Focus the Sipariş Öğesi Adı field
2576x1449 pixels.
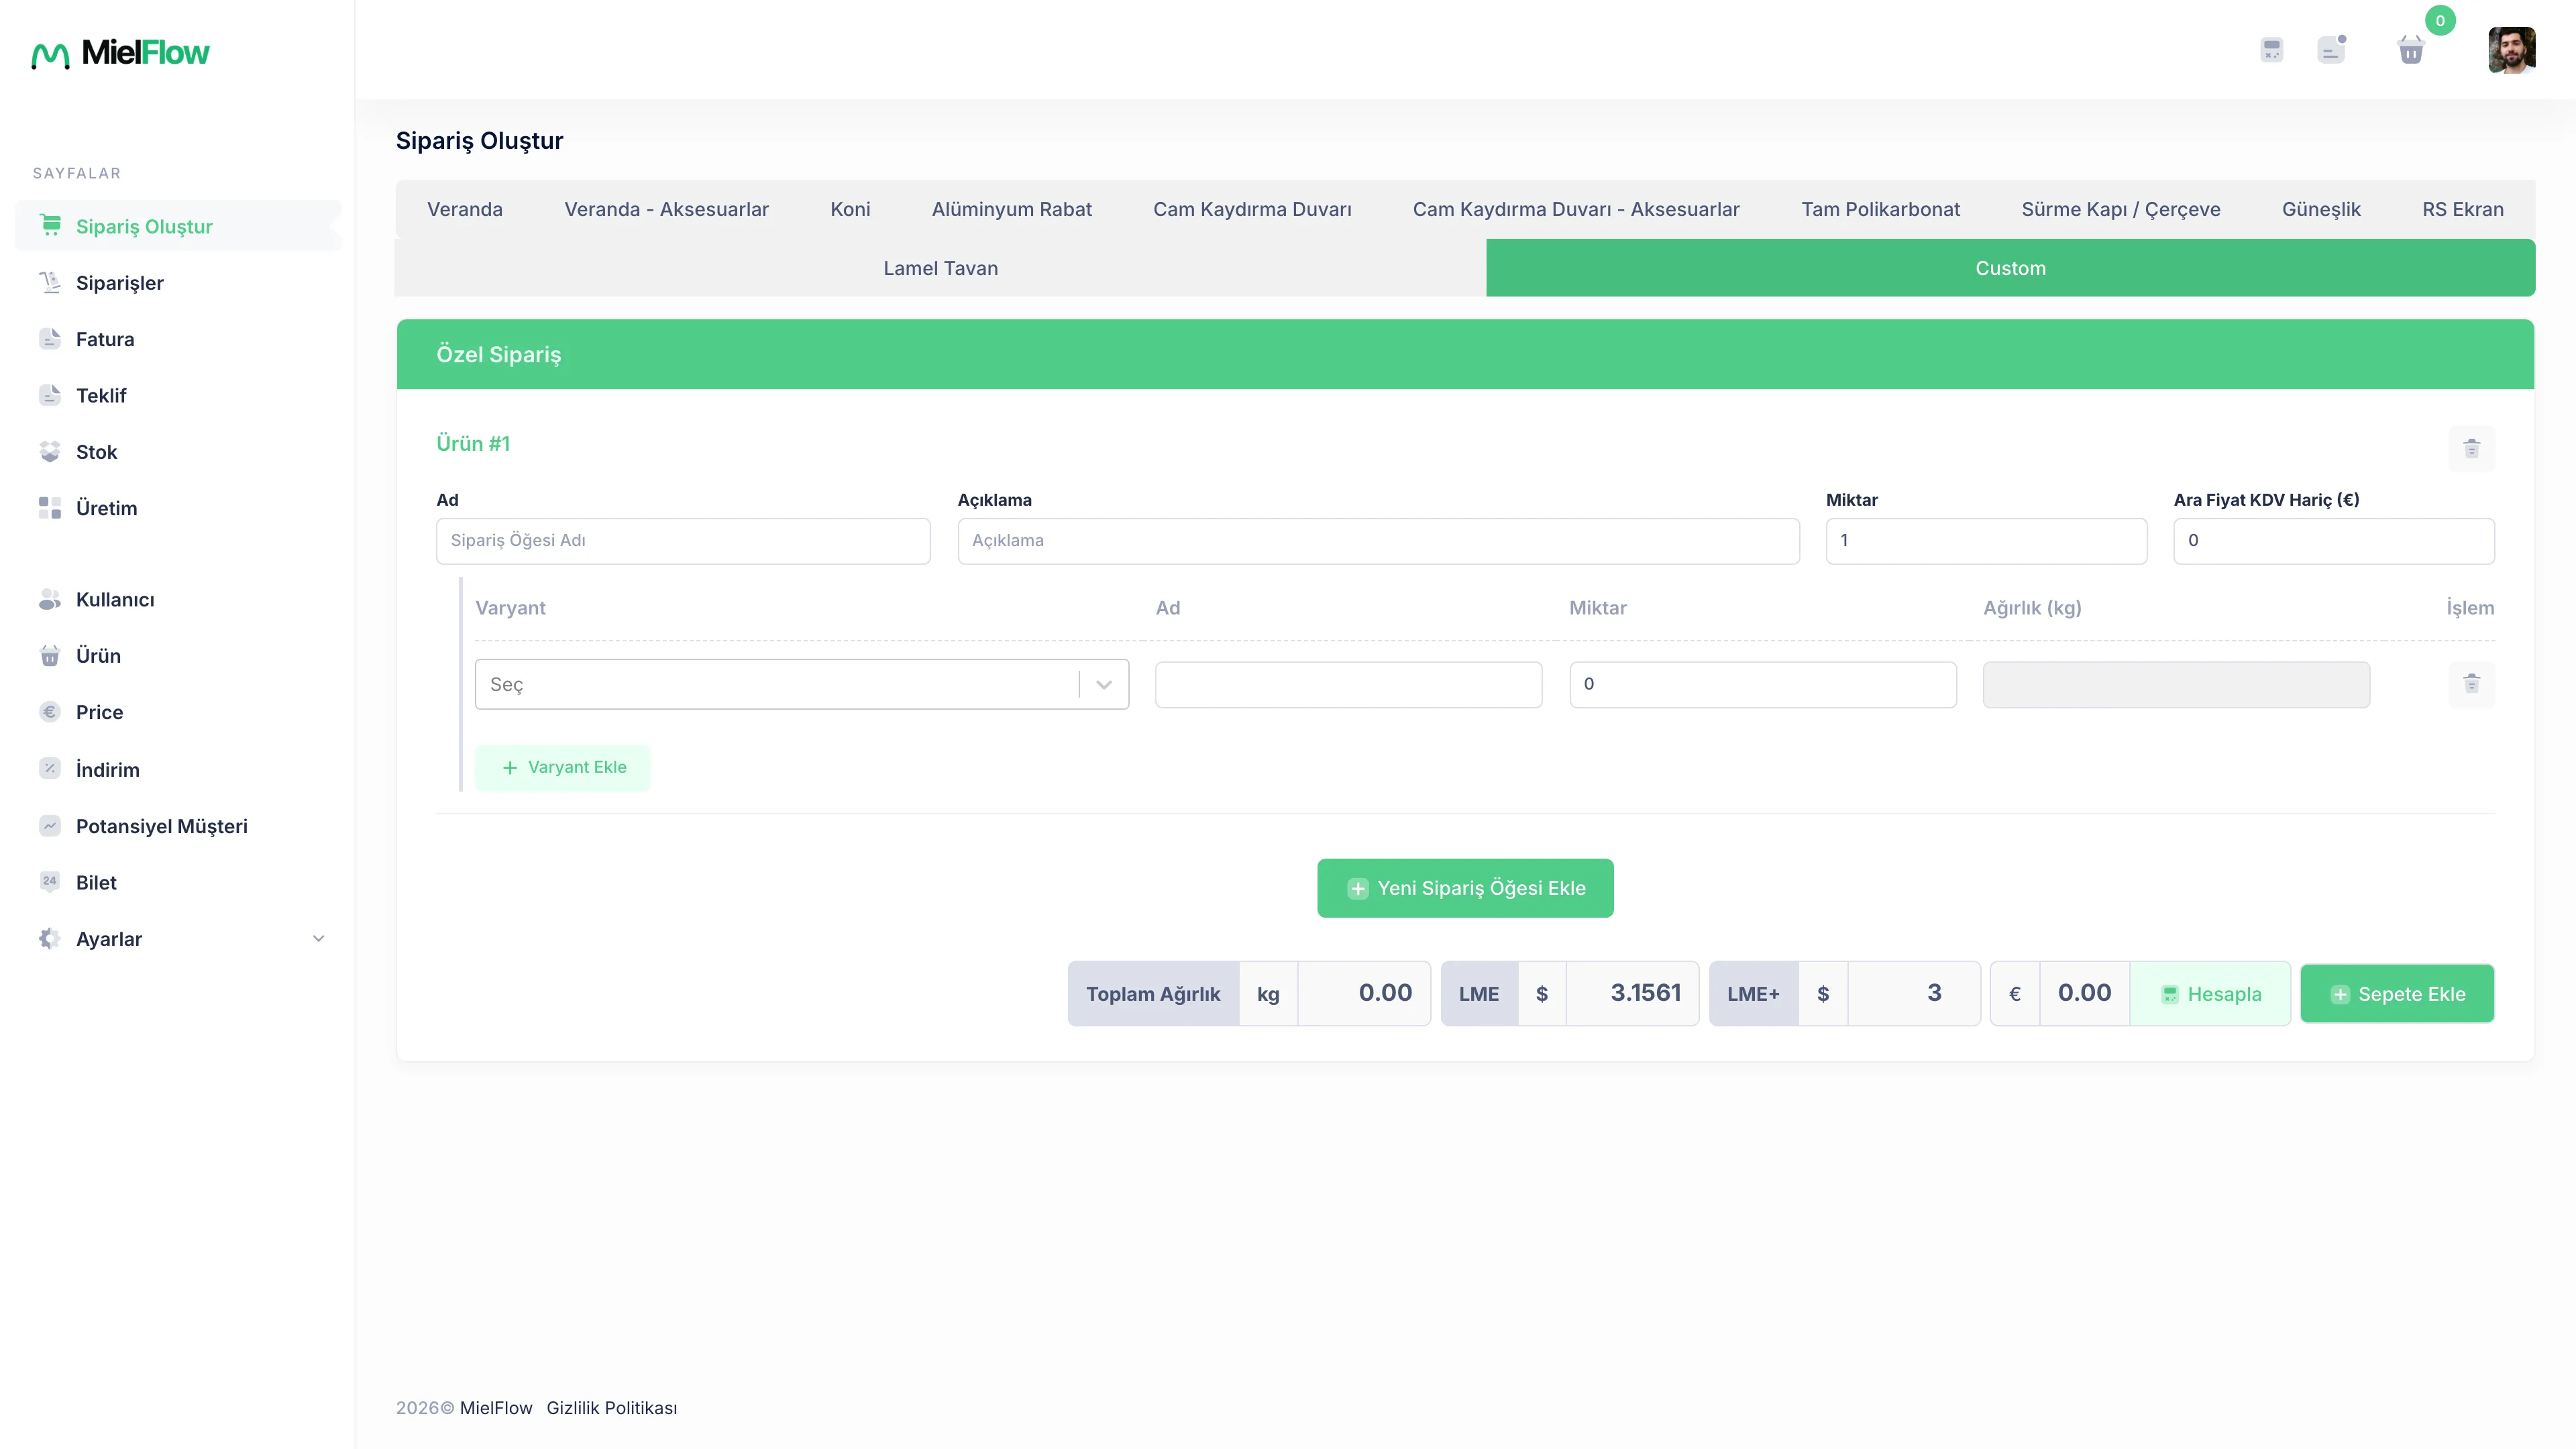683,541
